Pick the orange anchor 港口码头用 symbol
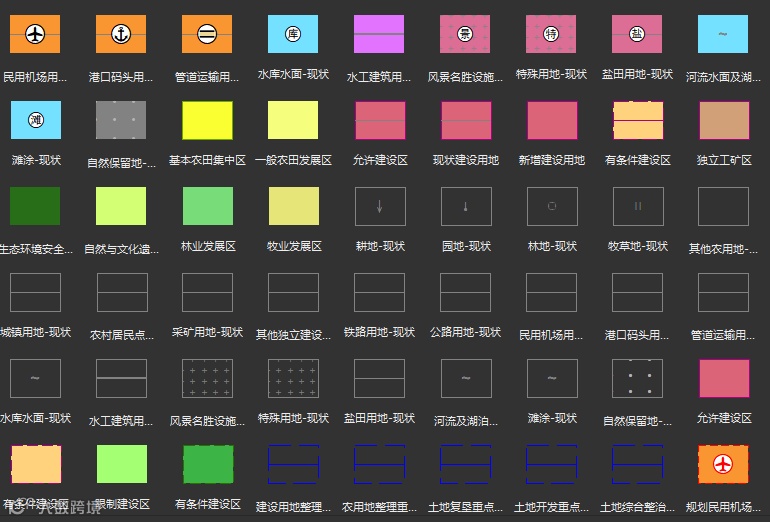Screen dimensions: 770x522 click(121, 34)
